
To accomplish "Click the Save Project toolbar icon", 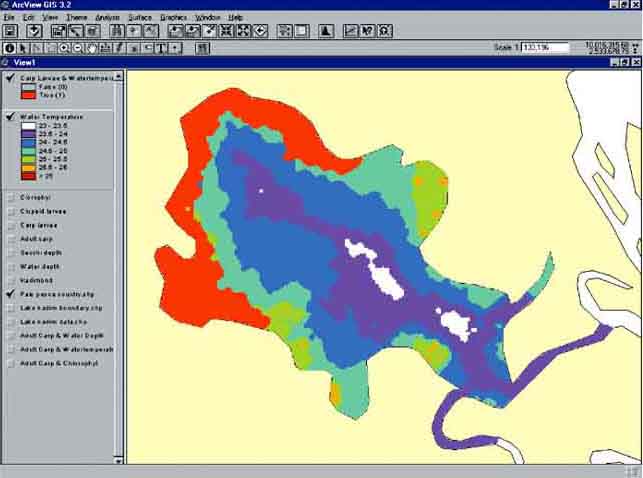I will point(10,31).
